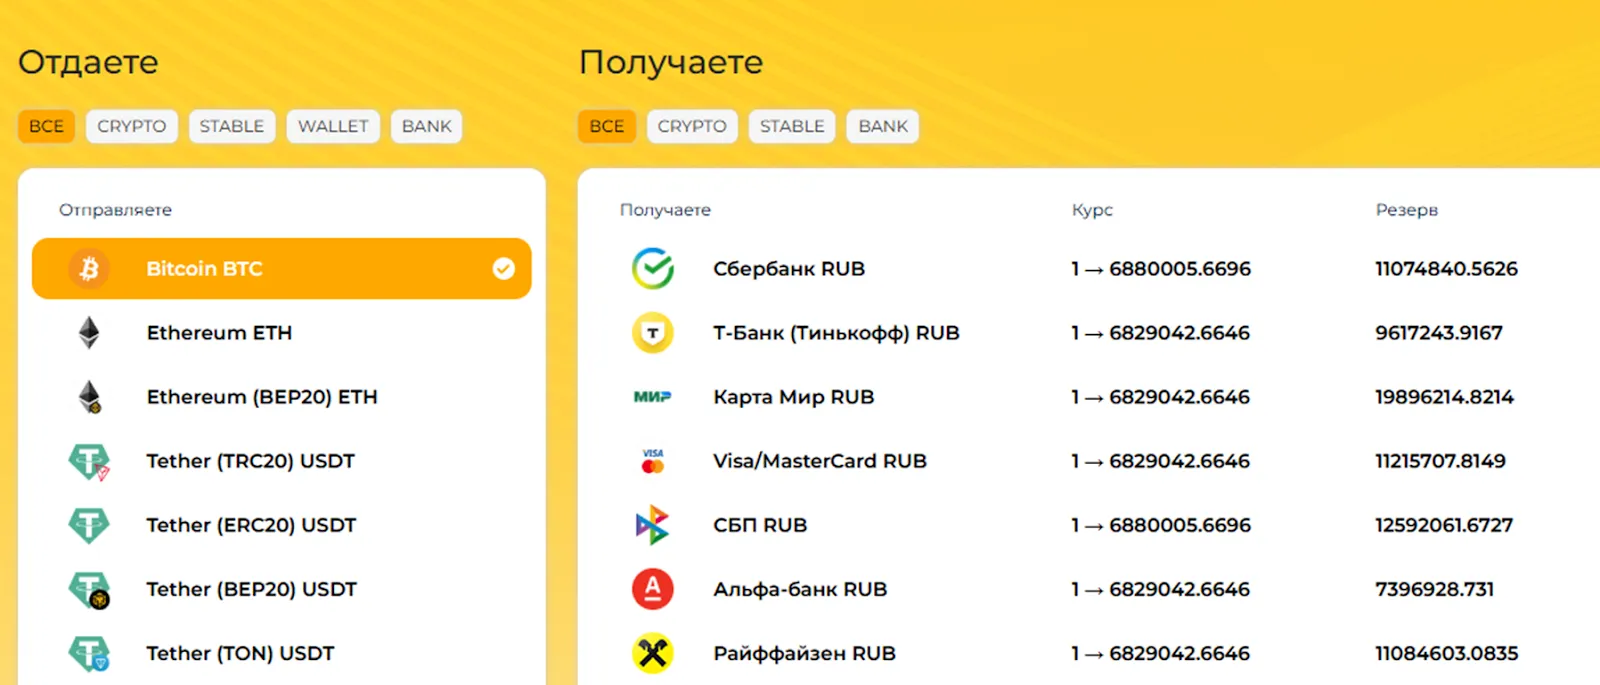
Task: Click the Сбербанк green logo icon
Action: click(653, 269)
